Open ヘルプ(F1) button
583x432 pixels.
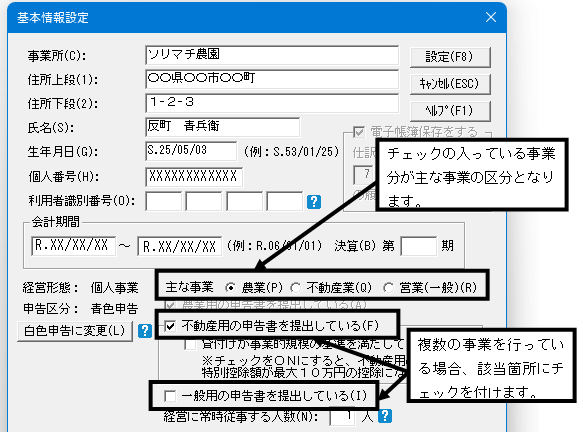click(x=450, y=111)
